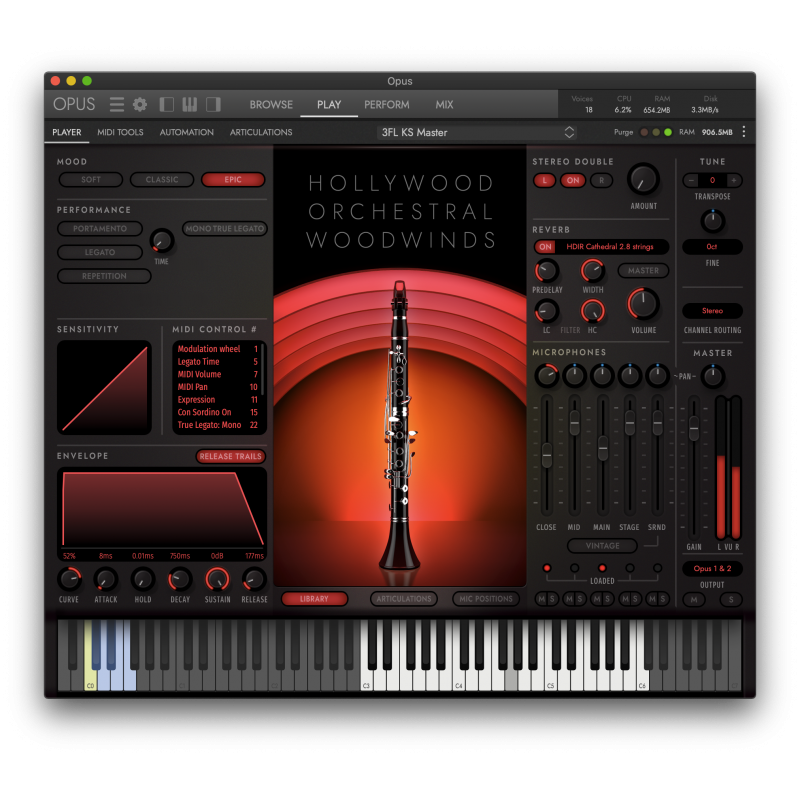Image resolution: width=800 pixels, height=800 pixels.
Task: Click the green Purge indicator dot
Action: (668, 132)
